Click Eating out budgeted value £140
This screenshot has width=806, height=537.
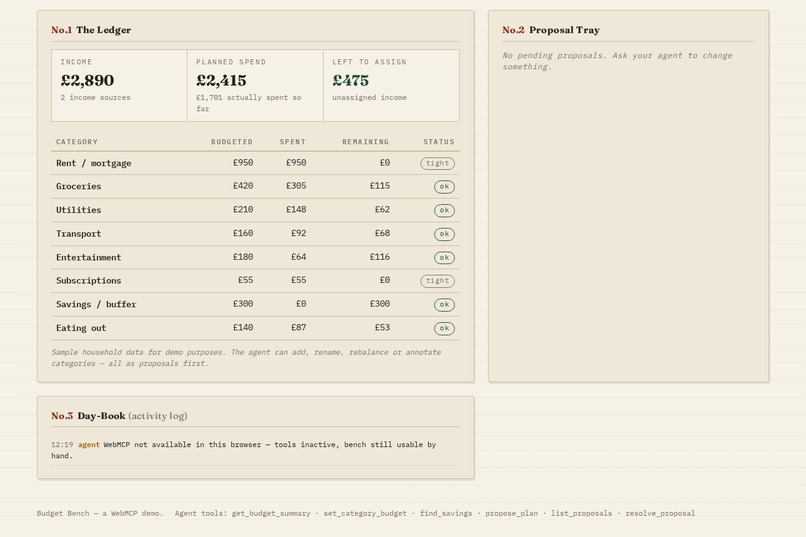click(x=243, y=327)
